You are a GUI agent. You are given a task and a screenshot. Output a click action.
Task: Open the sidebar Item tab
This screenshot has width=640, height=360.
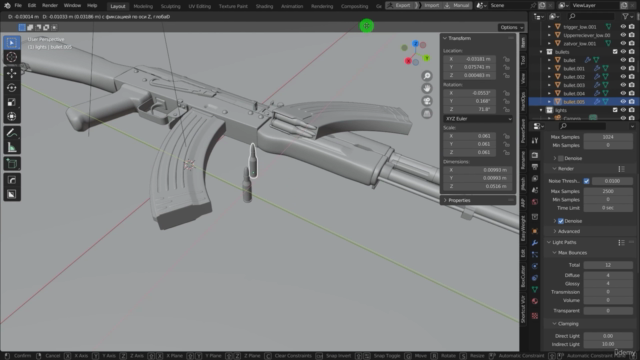(523, 43)
